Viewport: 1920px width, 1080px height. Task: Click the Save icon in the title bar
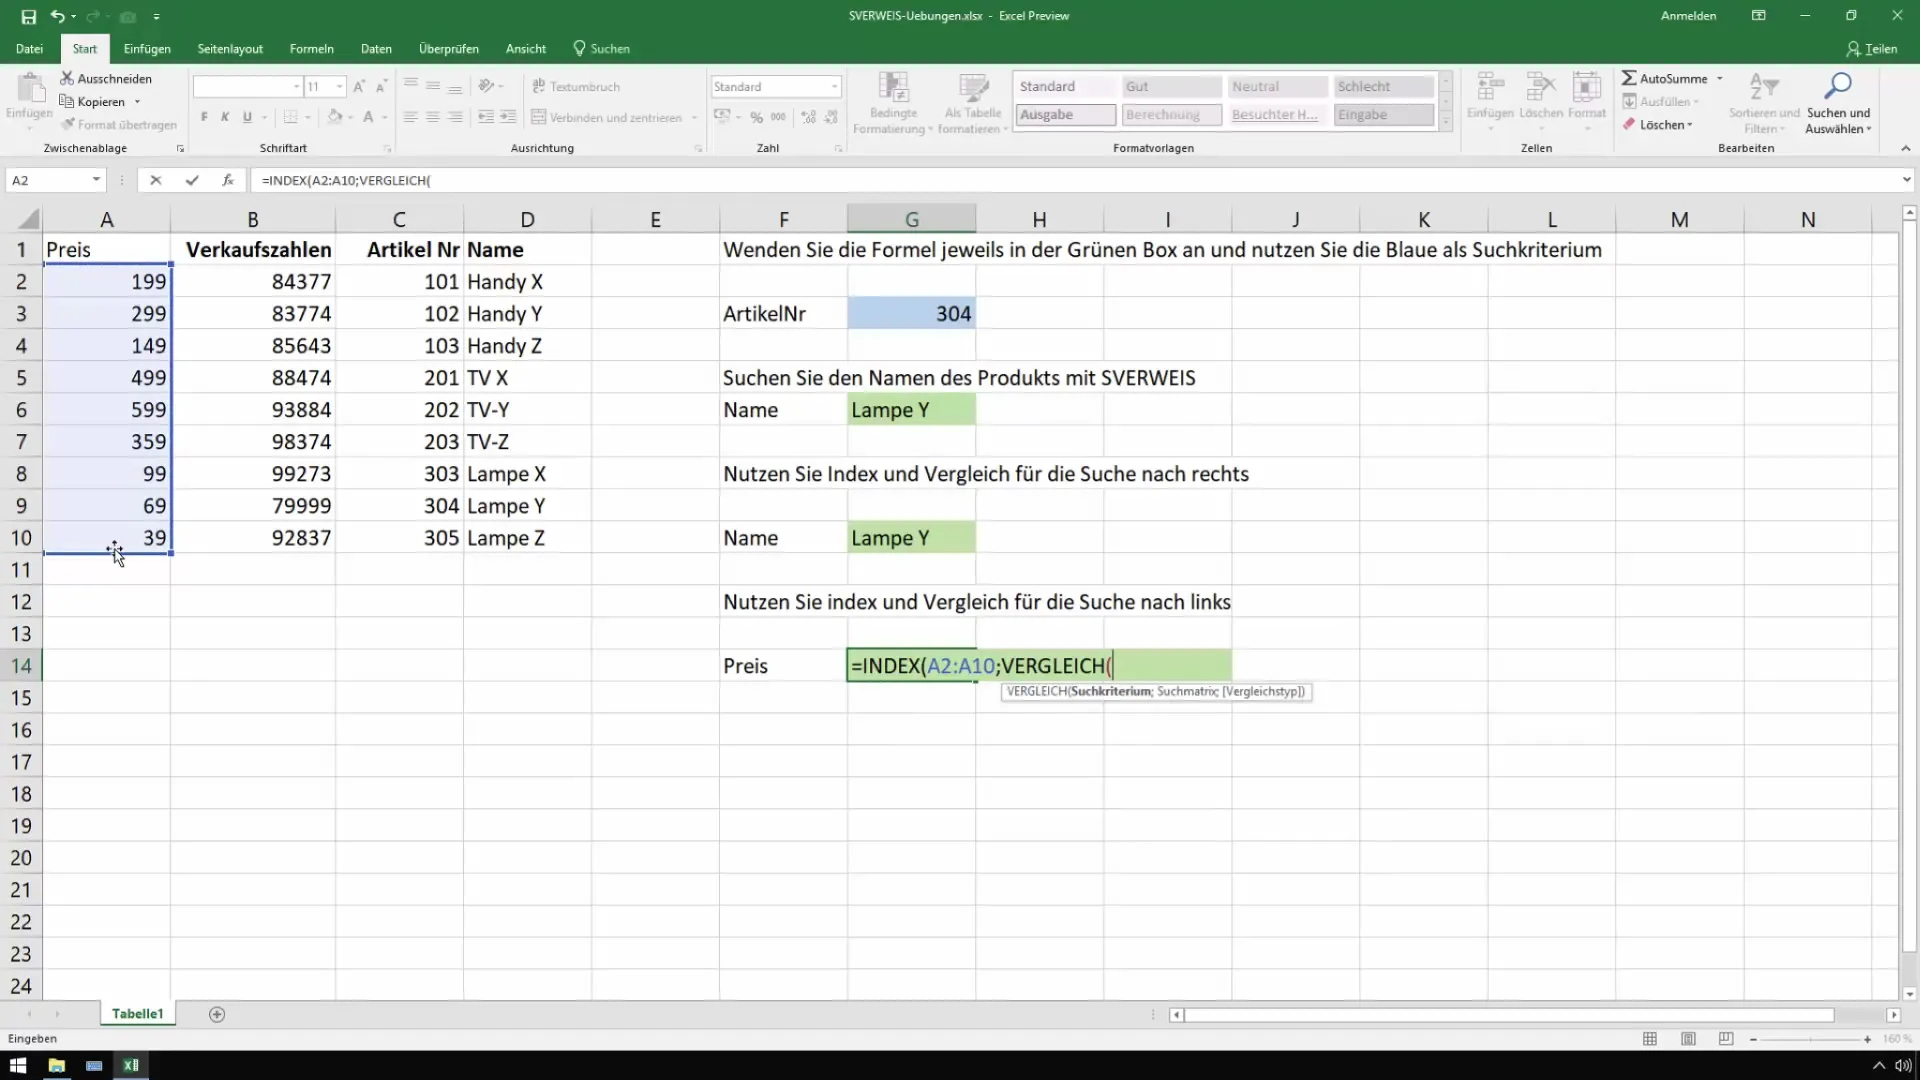28,16
